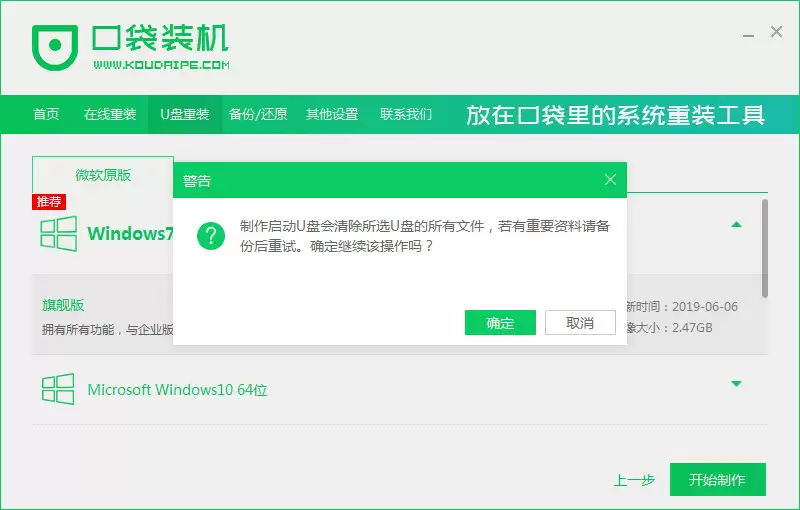Expand the Microsoft Windows10 64位 arrow

coord(736,384)
